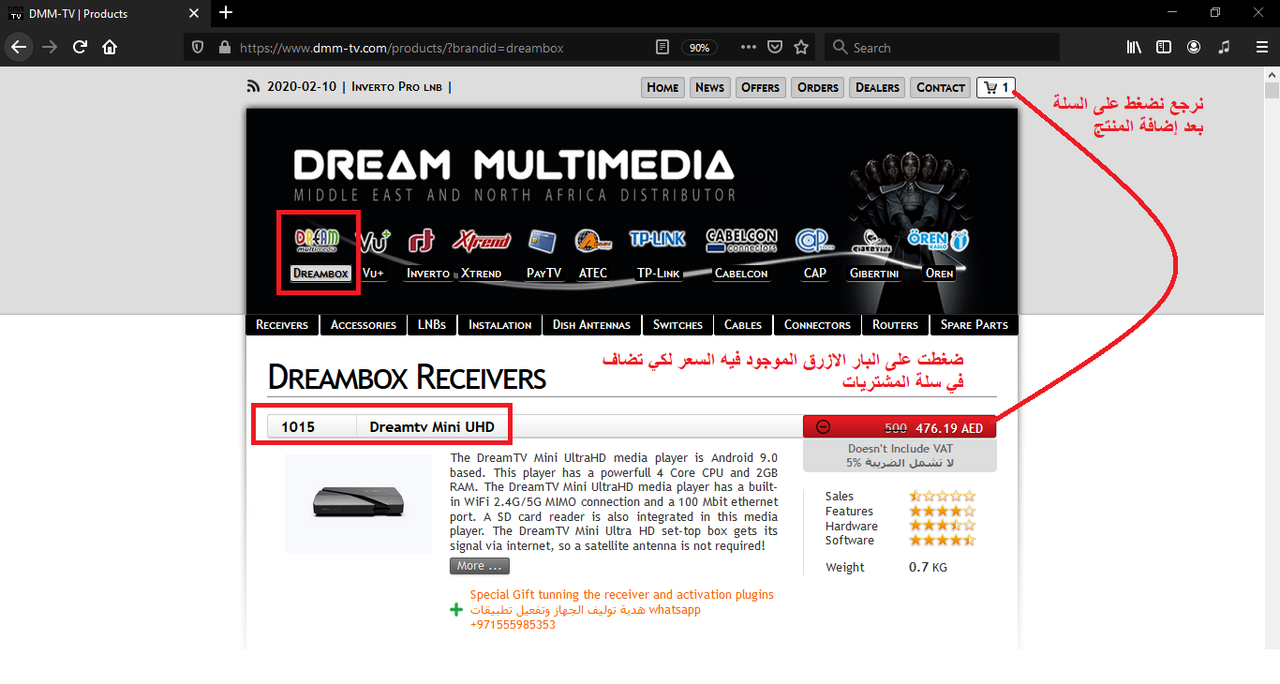
Task: Select the PayTV brand card icon
Action: (543, 241)
